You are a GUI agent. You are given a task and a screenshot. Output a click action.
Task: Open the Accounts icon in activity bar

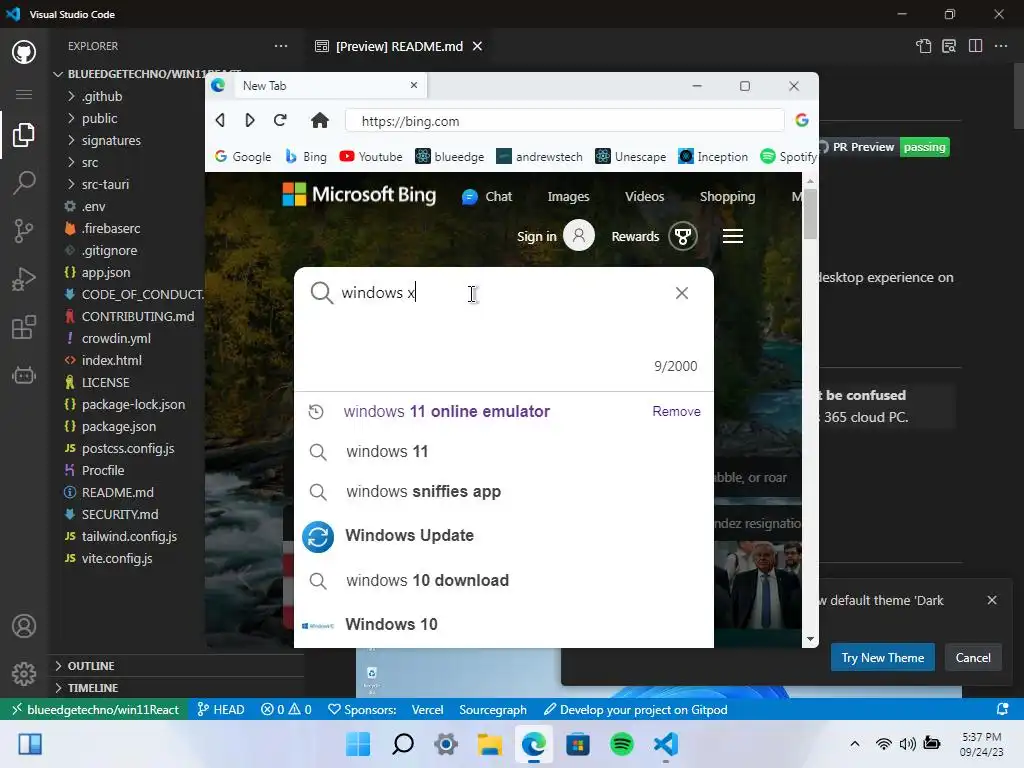point(24,626)
